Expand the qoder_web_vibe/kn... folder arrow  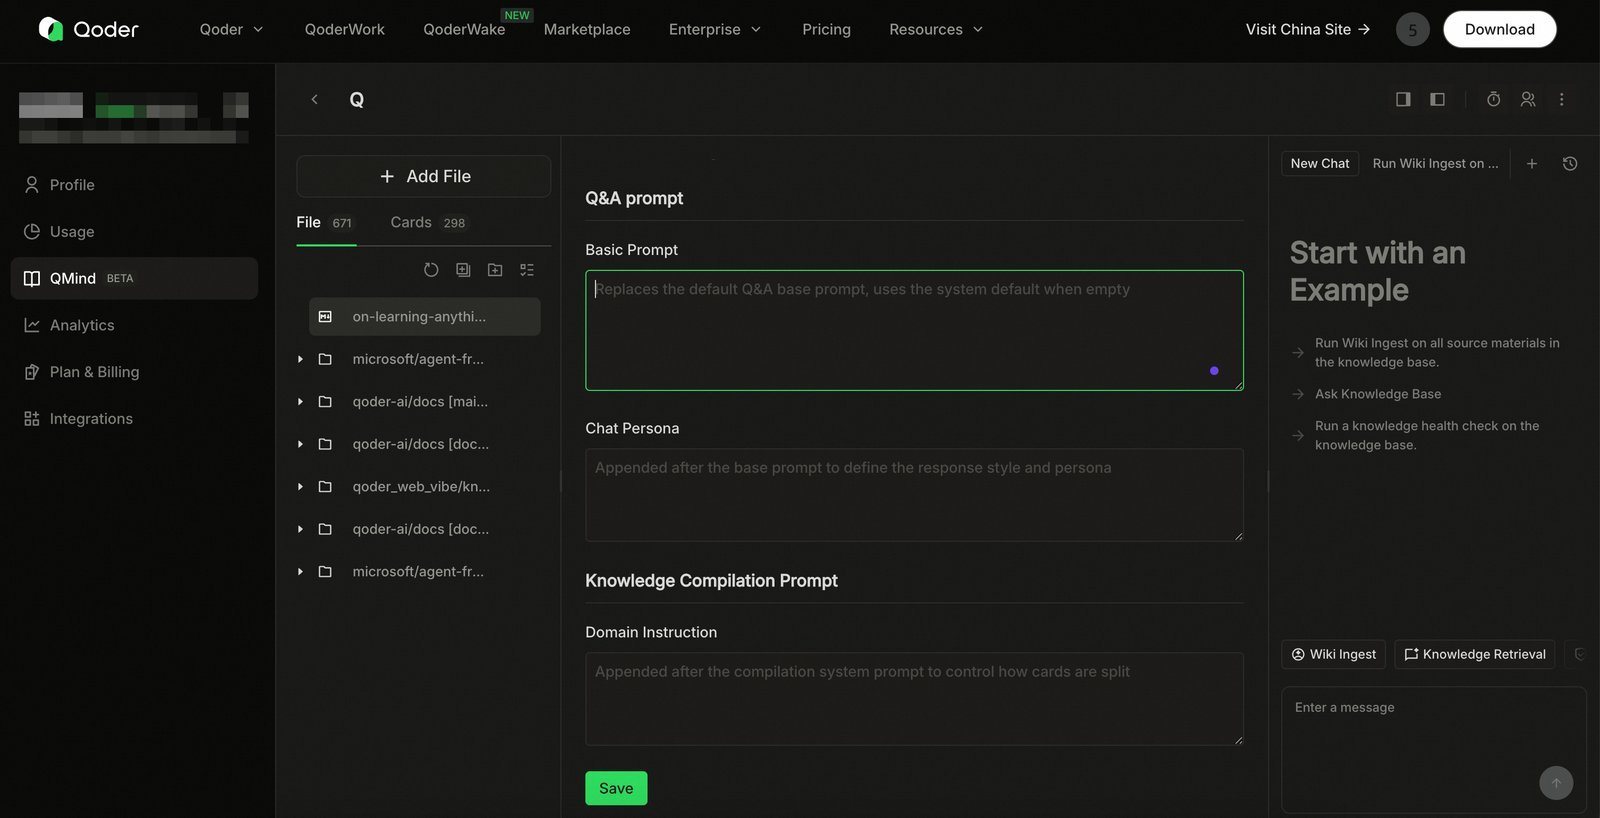tap(300, 486)
